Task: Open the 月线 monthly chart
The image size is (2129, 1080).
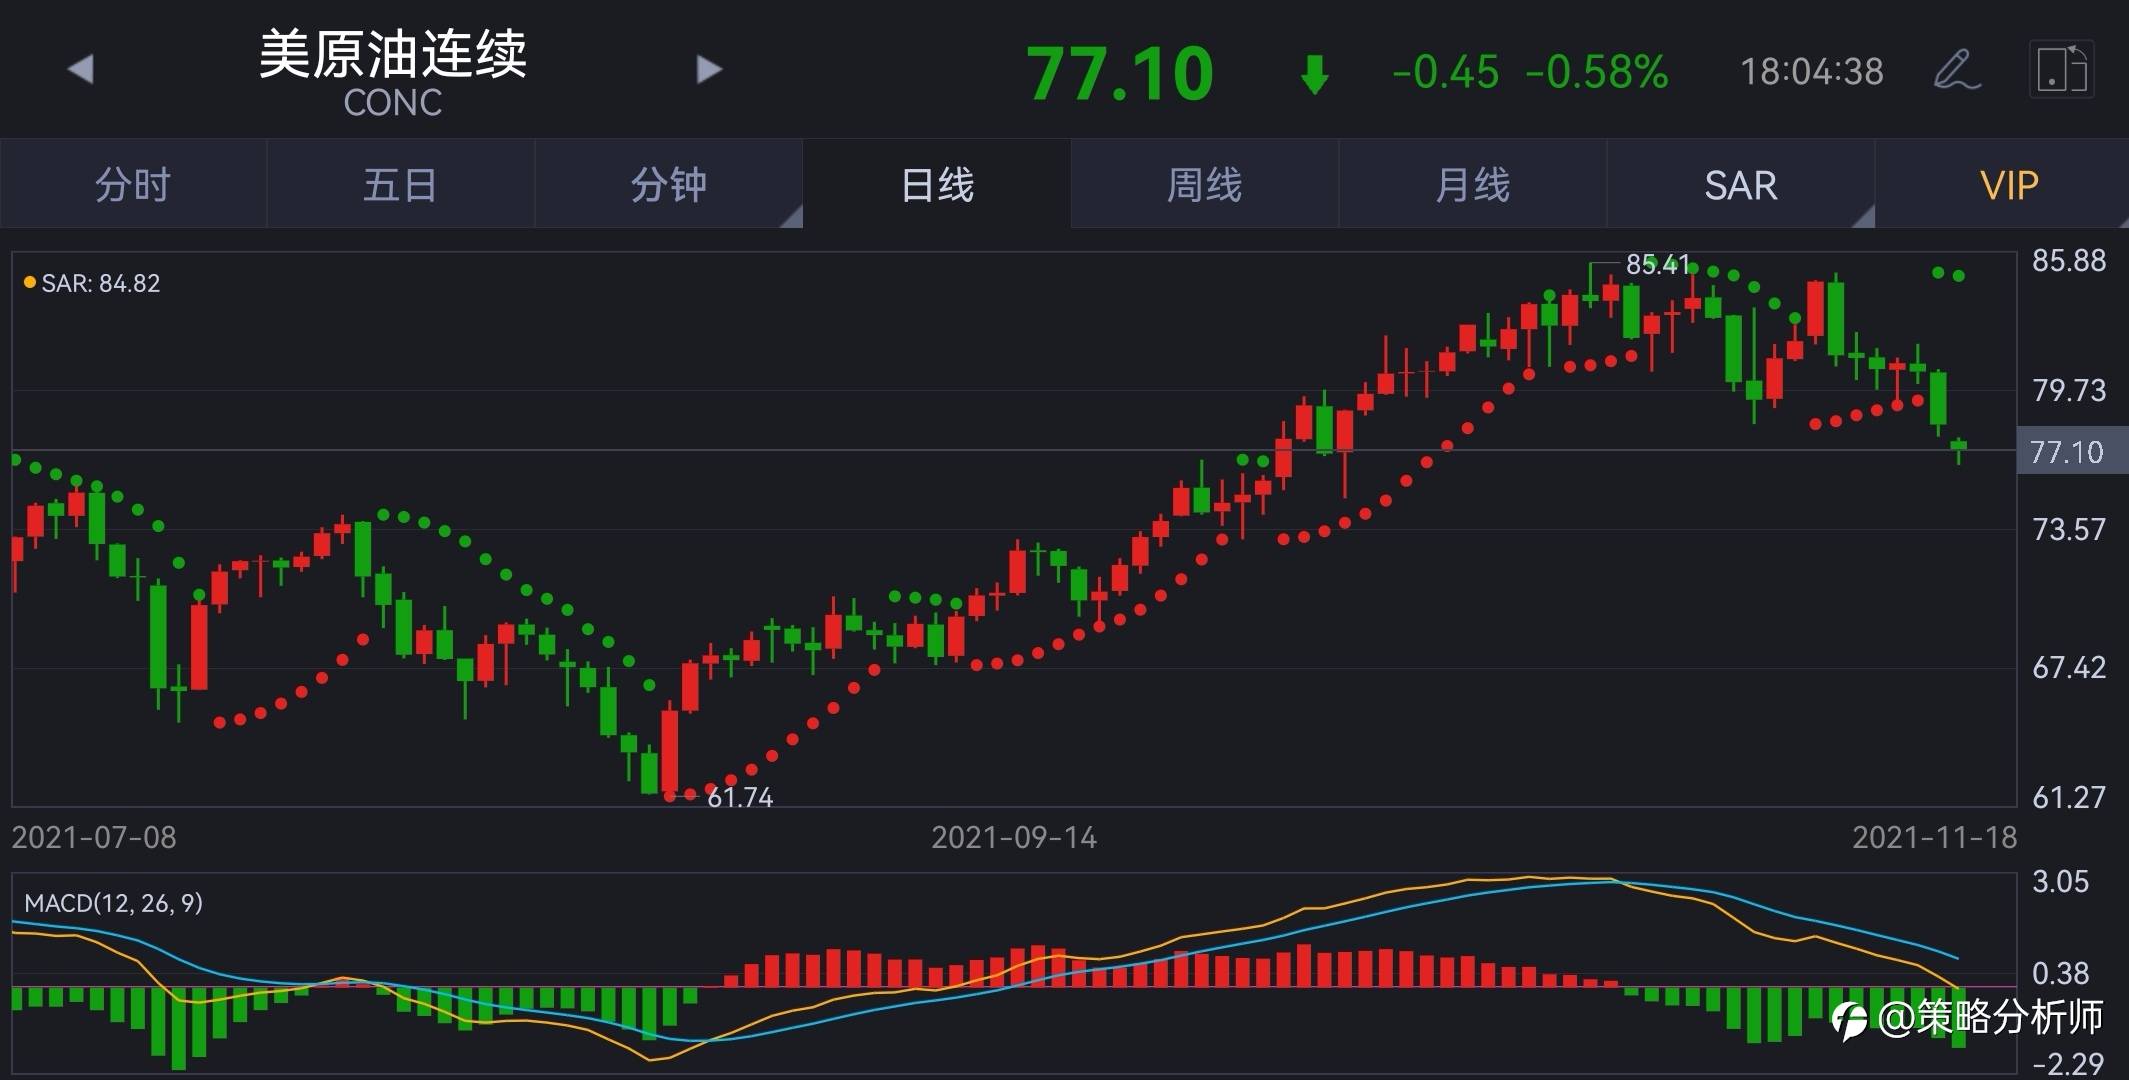Action: [1472, 185]
